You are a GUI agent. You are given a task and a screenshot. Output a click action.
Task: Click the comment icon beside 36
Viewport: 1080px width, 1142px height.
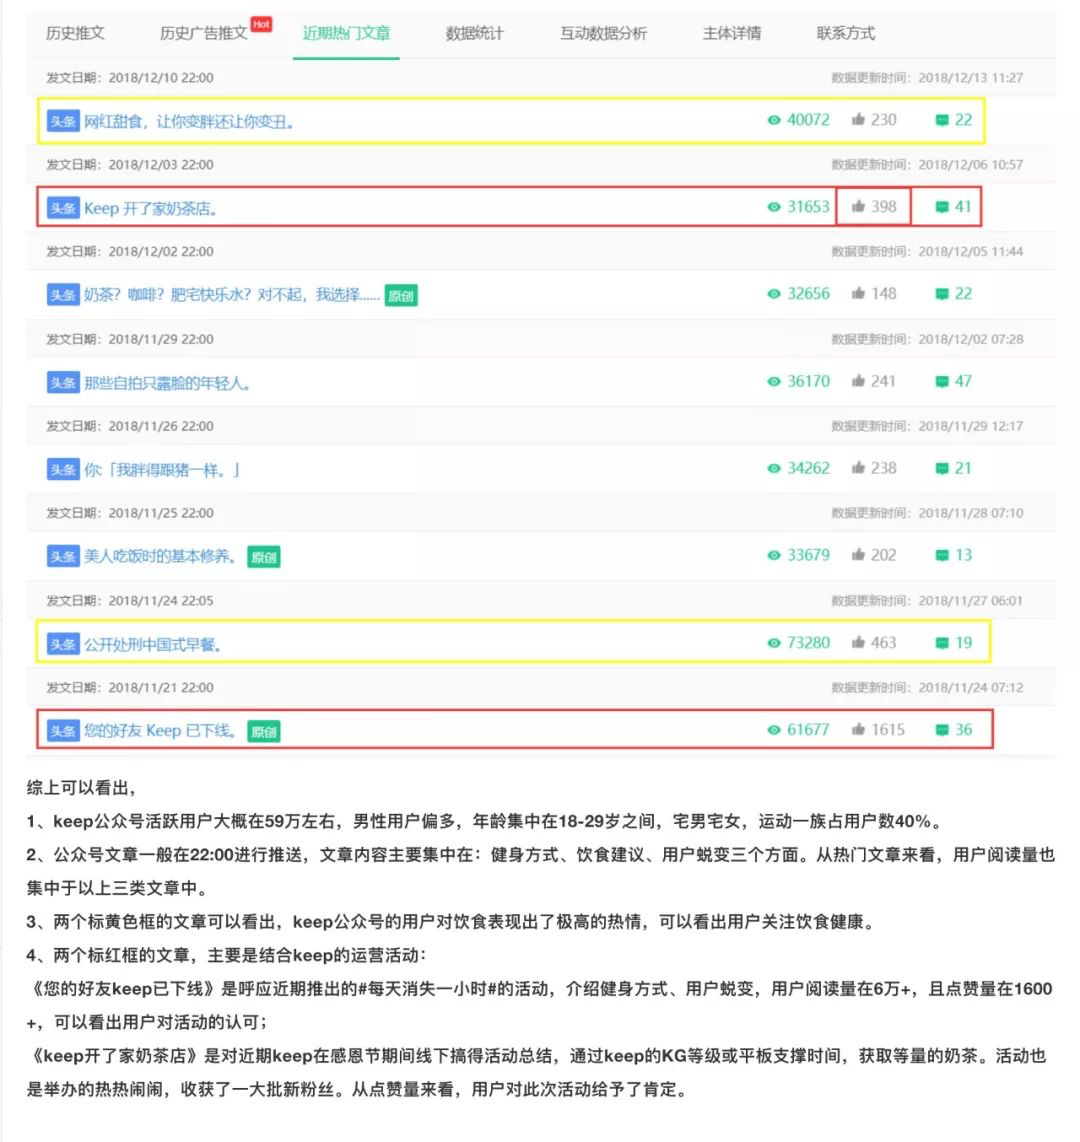click(x=942, y=730)
